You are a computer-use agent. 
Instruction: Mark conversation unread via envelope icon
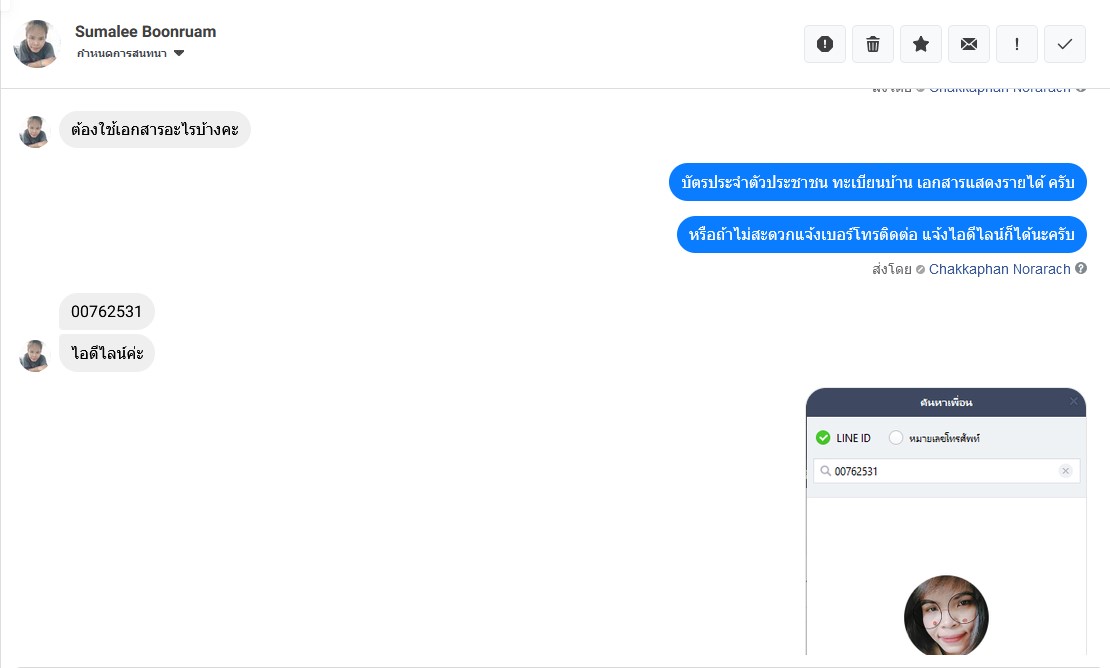point(969,44)
